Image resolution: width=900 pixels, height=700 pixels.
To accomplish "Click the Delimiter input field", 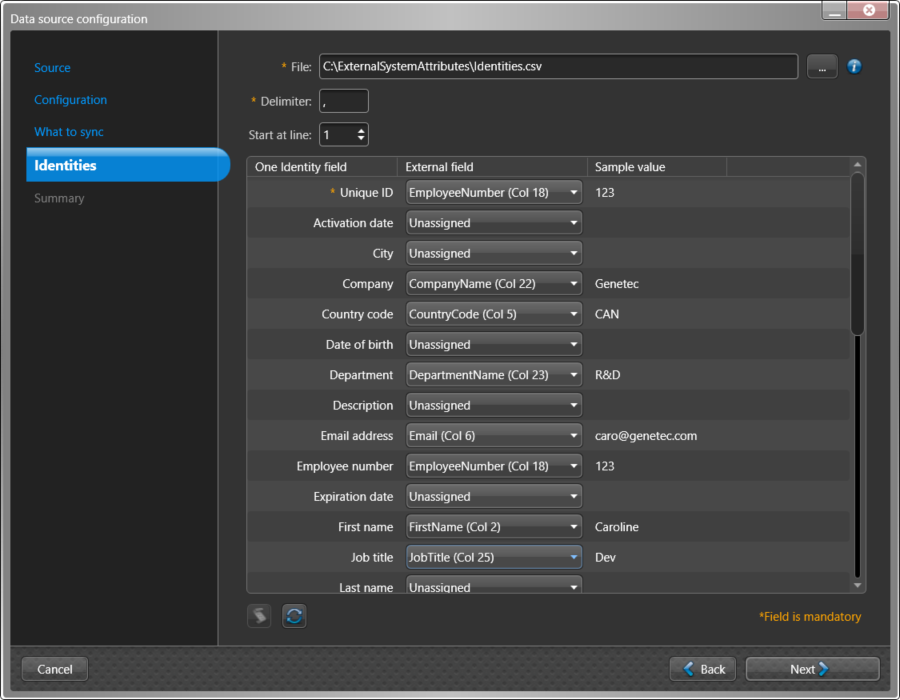I will [x=343, y=101].
